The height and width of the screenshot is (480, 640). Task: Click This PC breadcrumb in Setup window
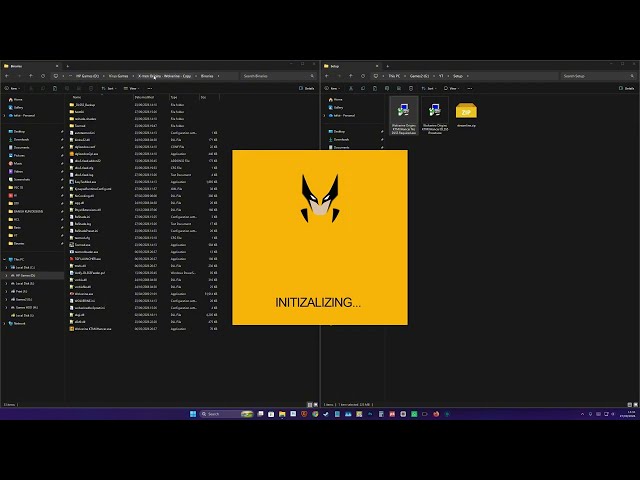point(394,76)
